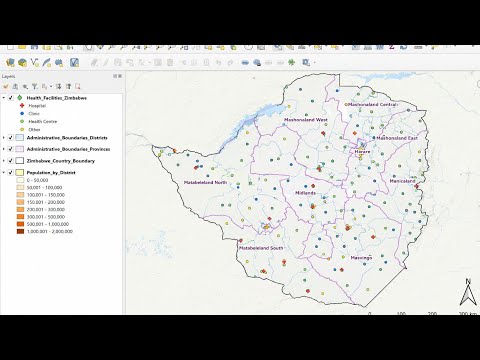Open the Vertex tool dropdown arrow

coord(150,63)
